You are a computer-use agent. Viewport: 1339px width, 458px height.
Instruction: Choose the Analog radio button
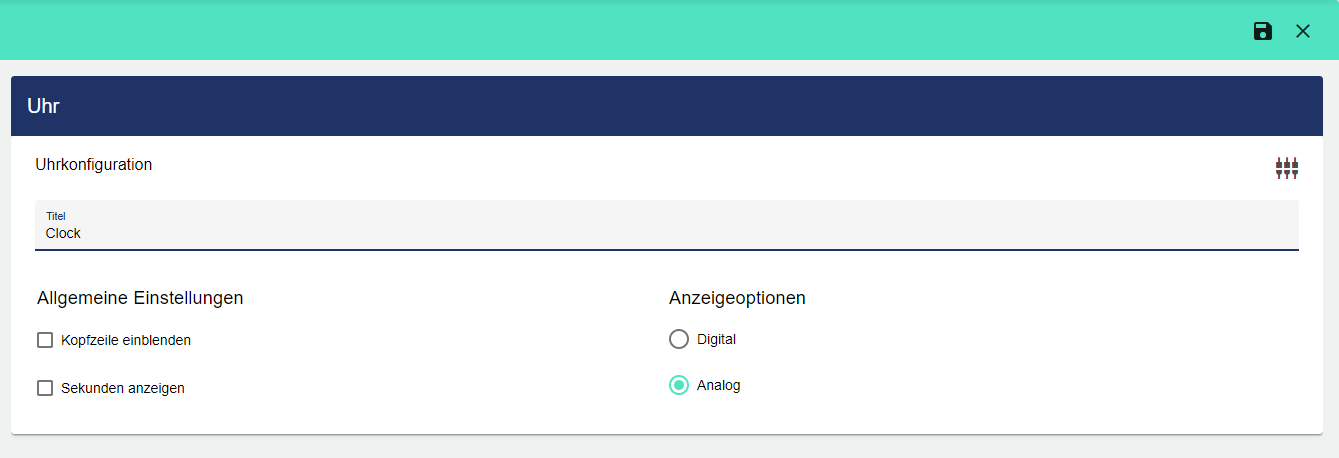click(679, 385)
